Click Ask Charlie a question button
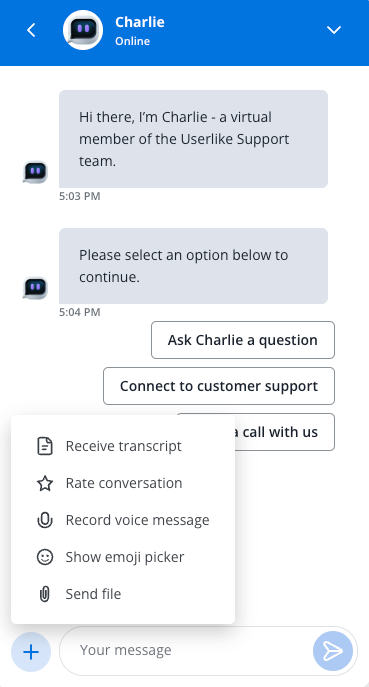Screen dimensions: 369x687 click(243, 340)
